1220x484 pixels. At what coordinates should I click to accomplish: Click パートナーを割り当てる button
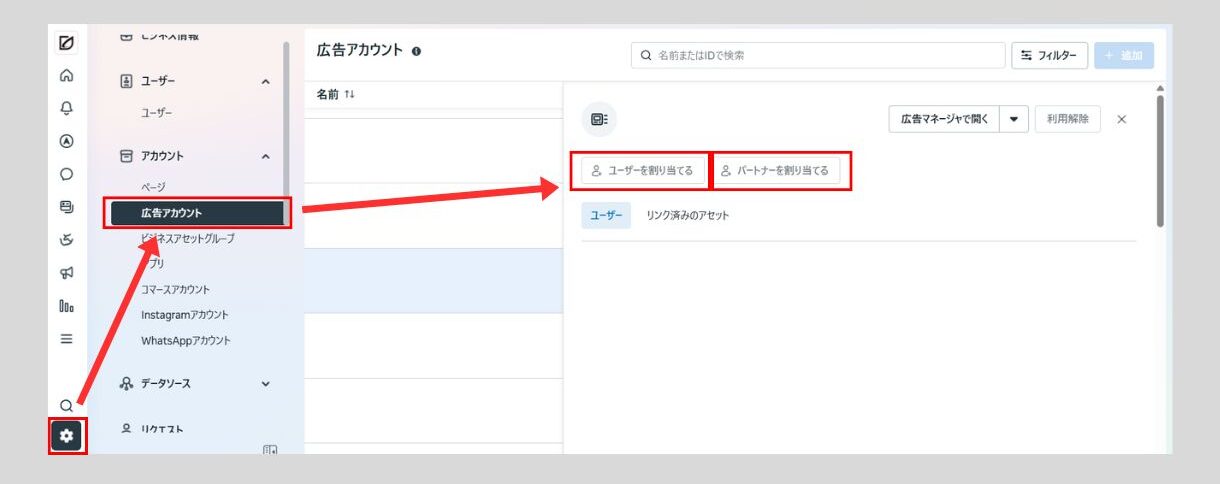pos(775,171)
